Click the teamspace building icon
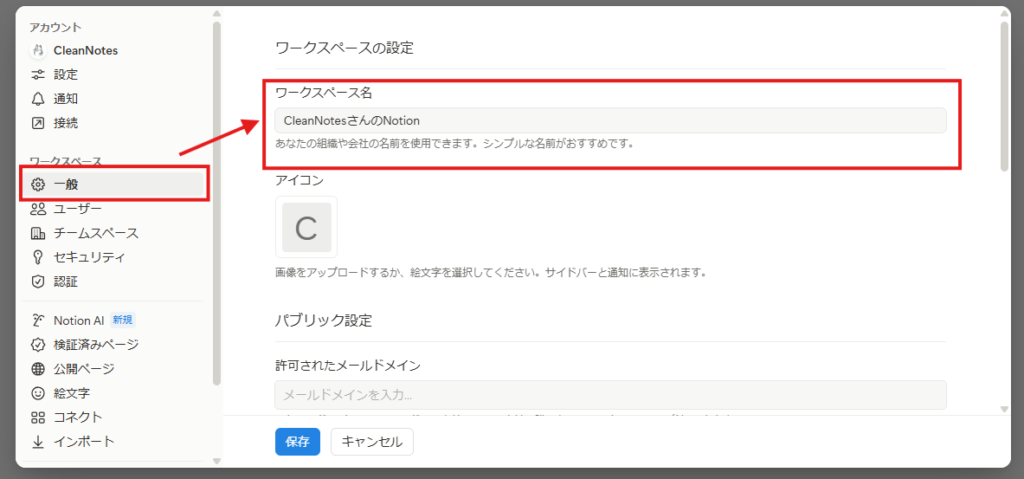Viewport: 1024px width, 479px height. (x=38, y=233)
